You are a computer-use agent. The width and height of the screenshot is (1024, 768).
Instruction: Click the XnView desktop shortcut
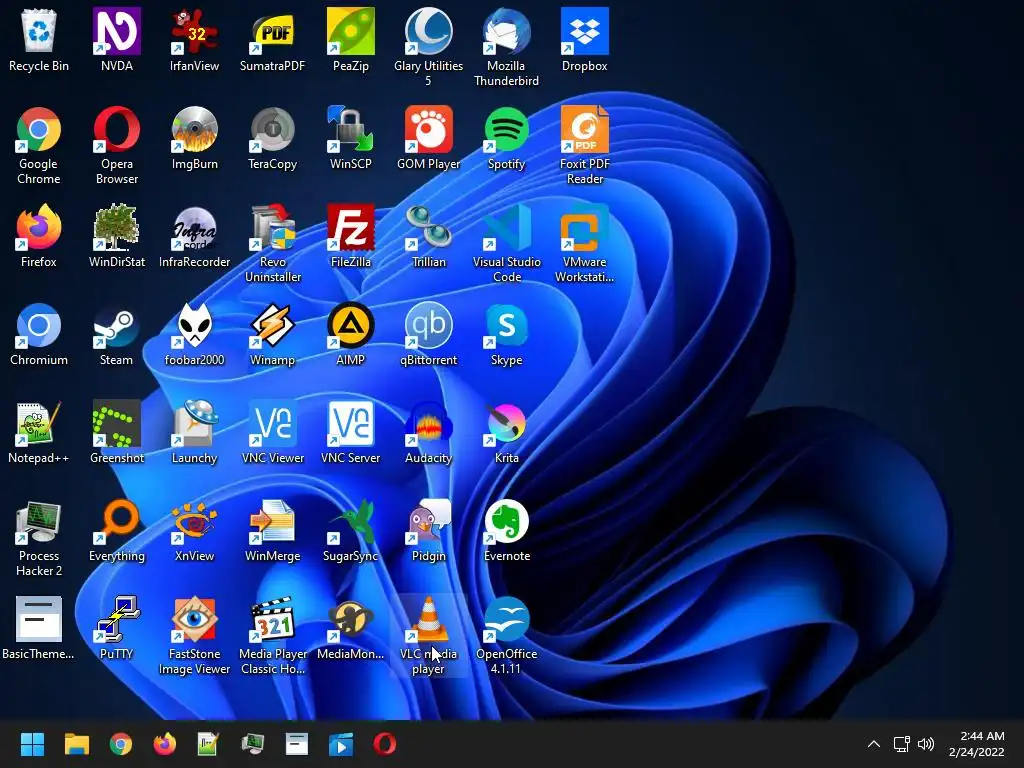pos(194,521)
